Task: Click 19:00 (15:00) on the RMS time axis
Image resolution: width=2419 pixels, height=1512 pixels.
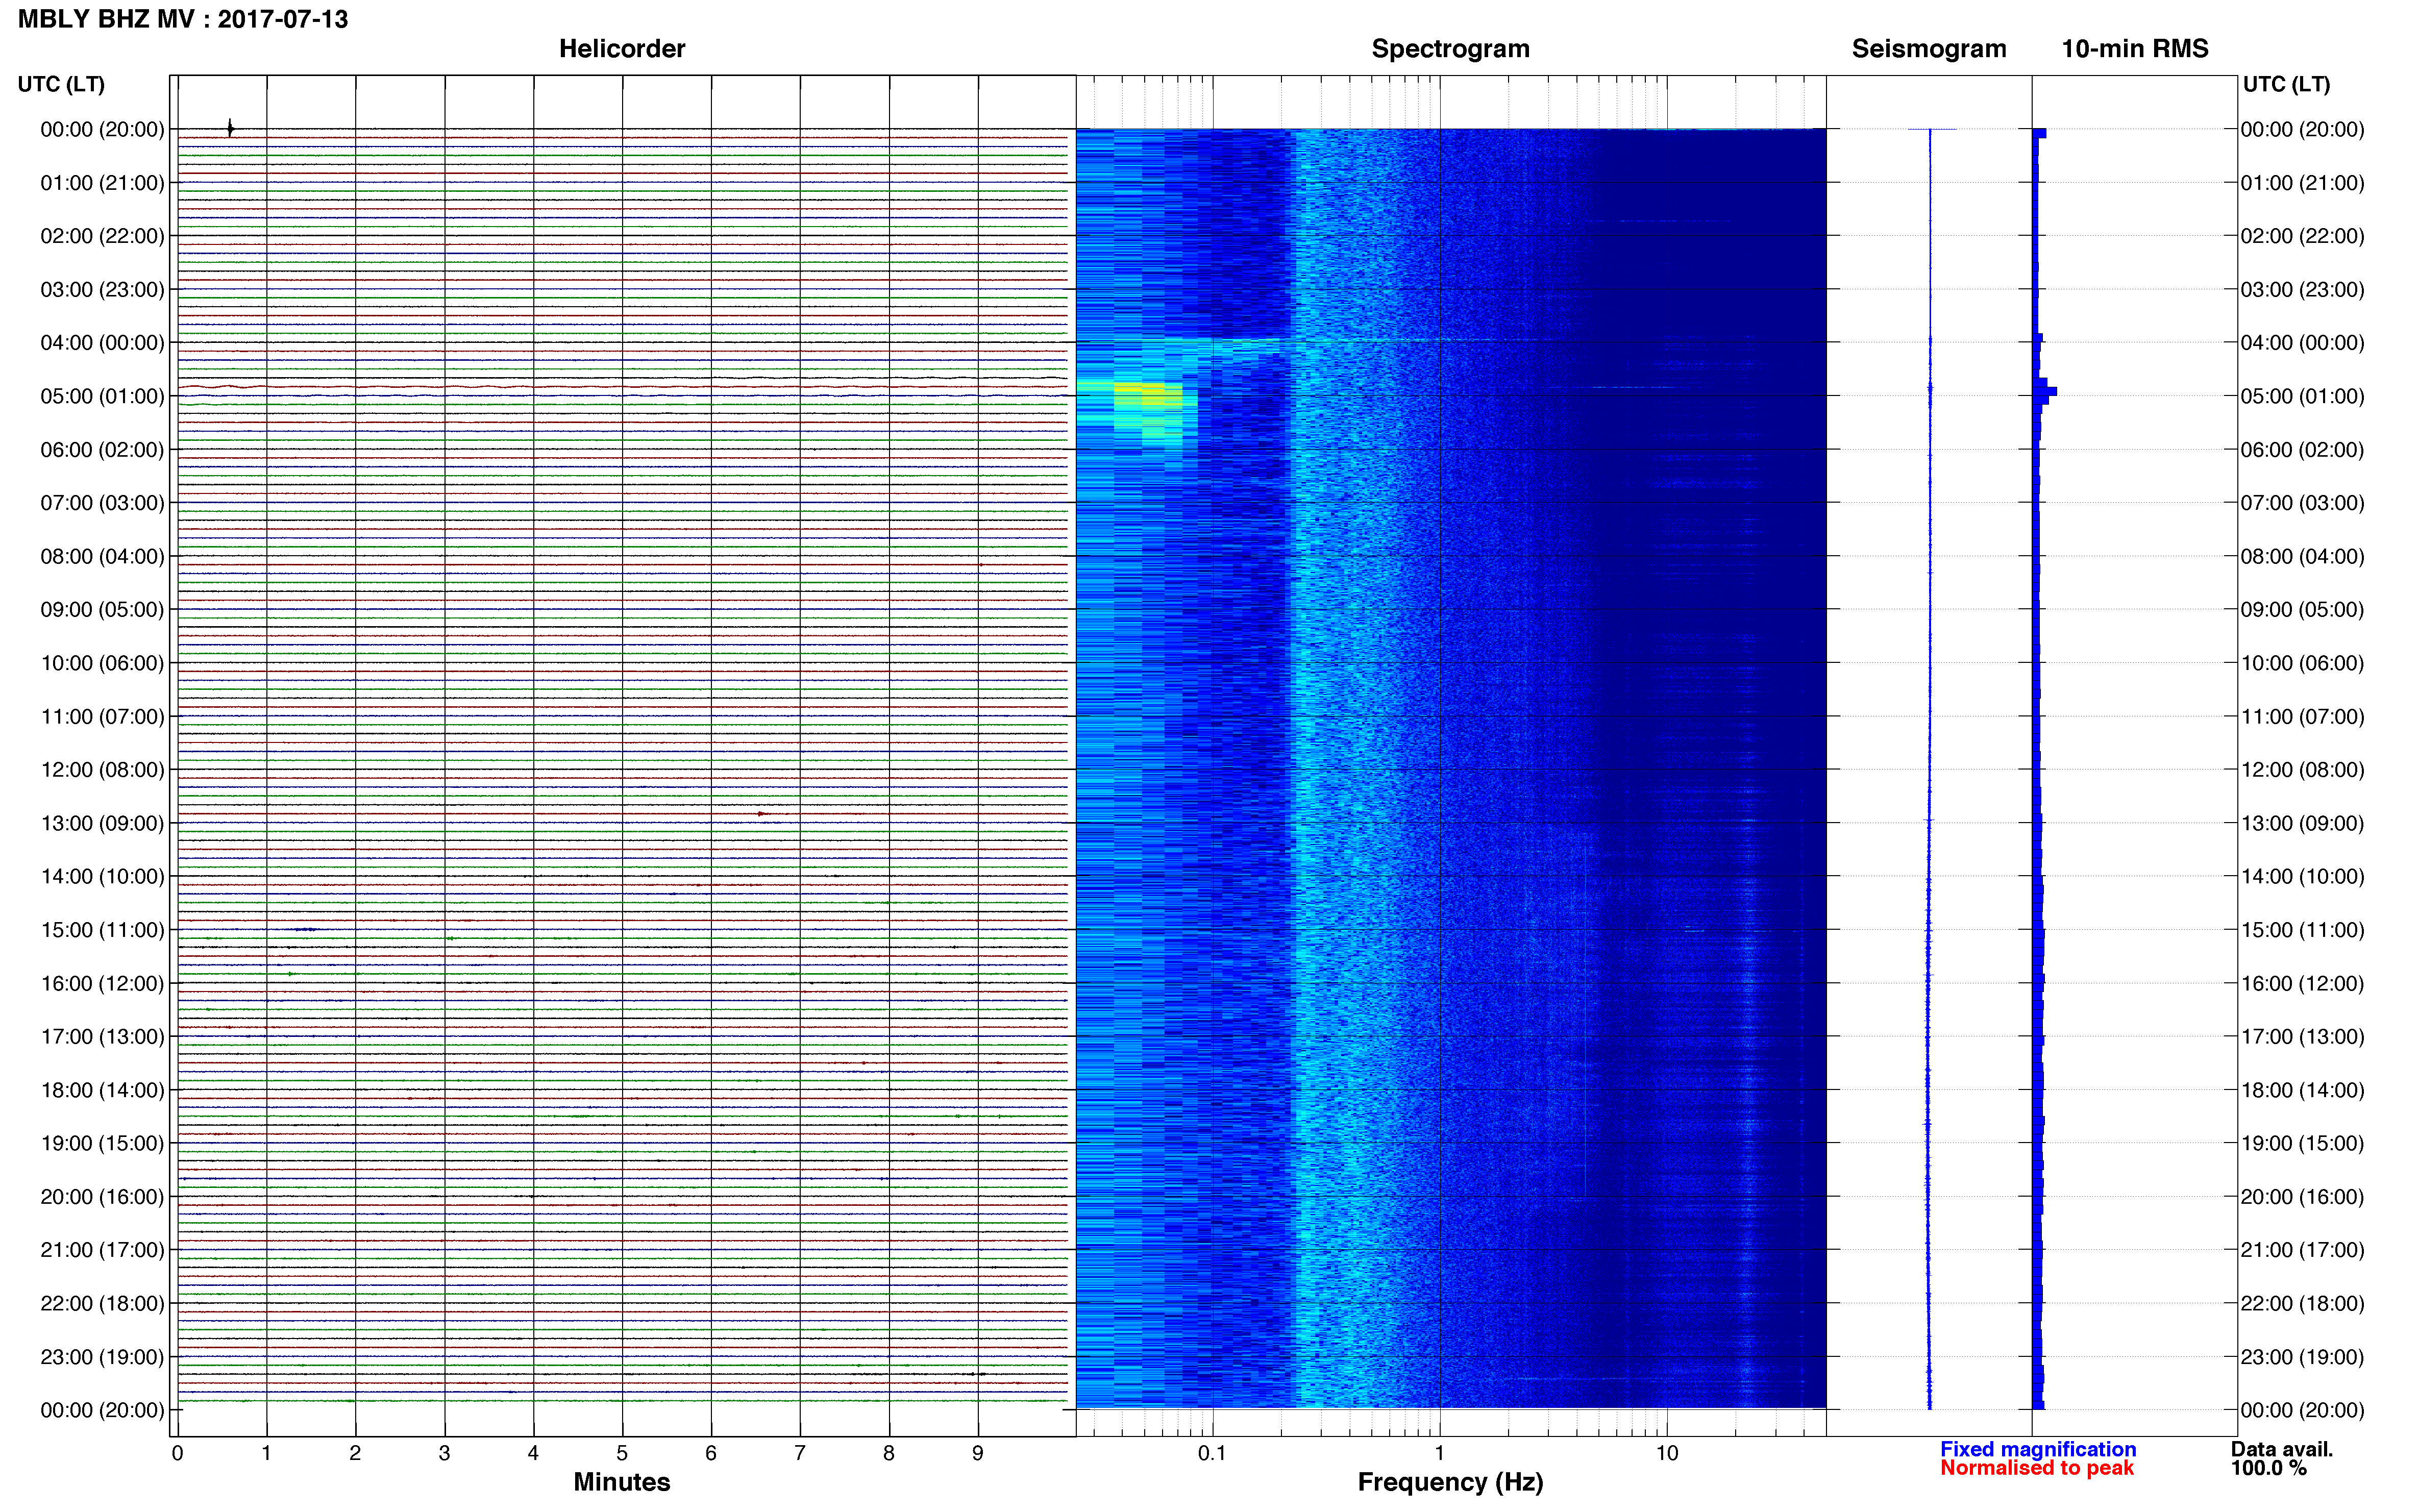Action: click(2302, 1143)
